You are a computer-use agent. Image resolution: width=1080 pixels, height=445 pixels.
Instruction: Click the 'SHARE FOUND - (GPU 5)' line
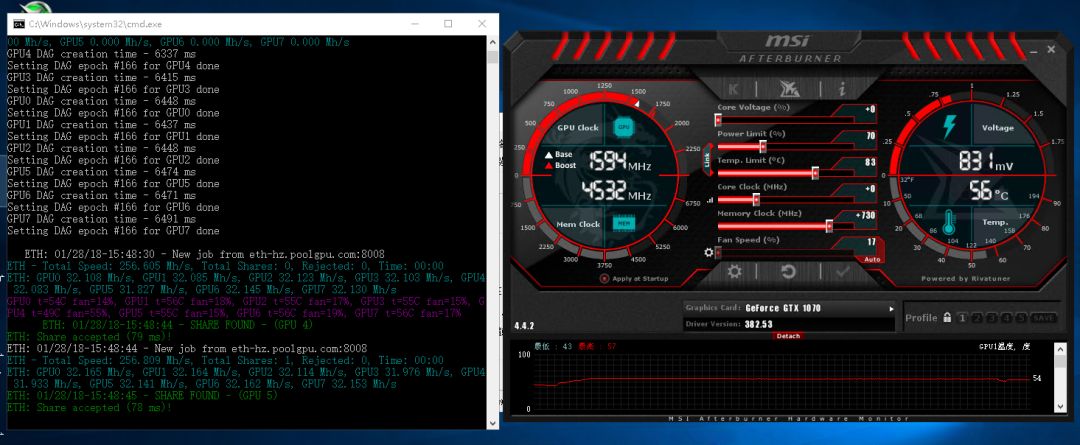point(142,395)
